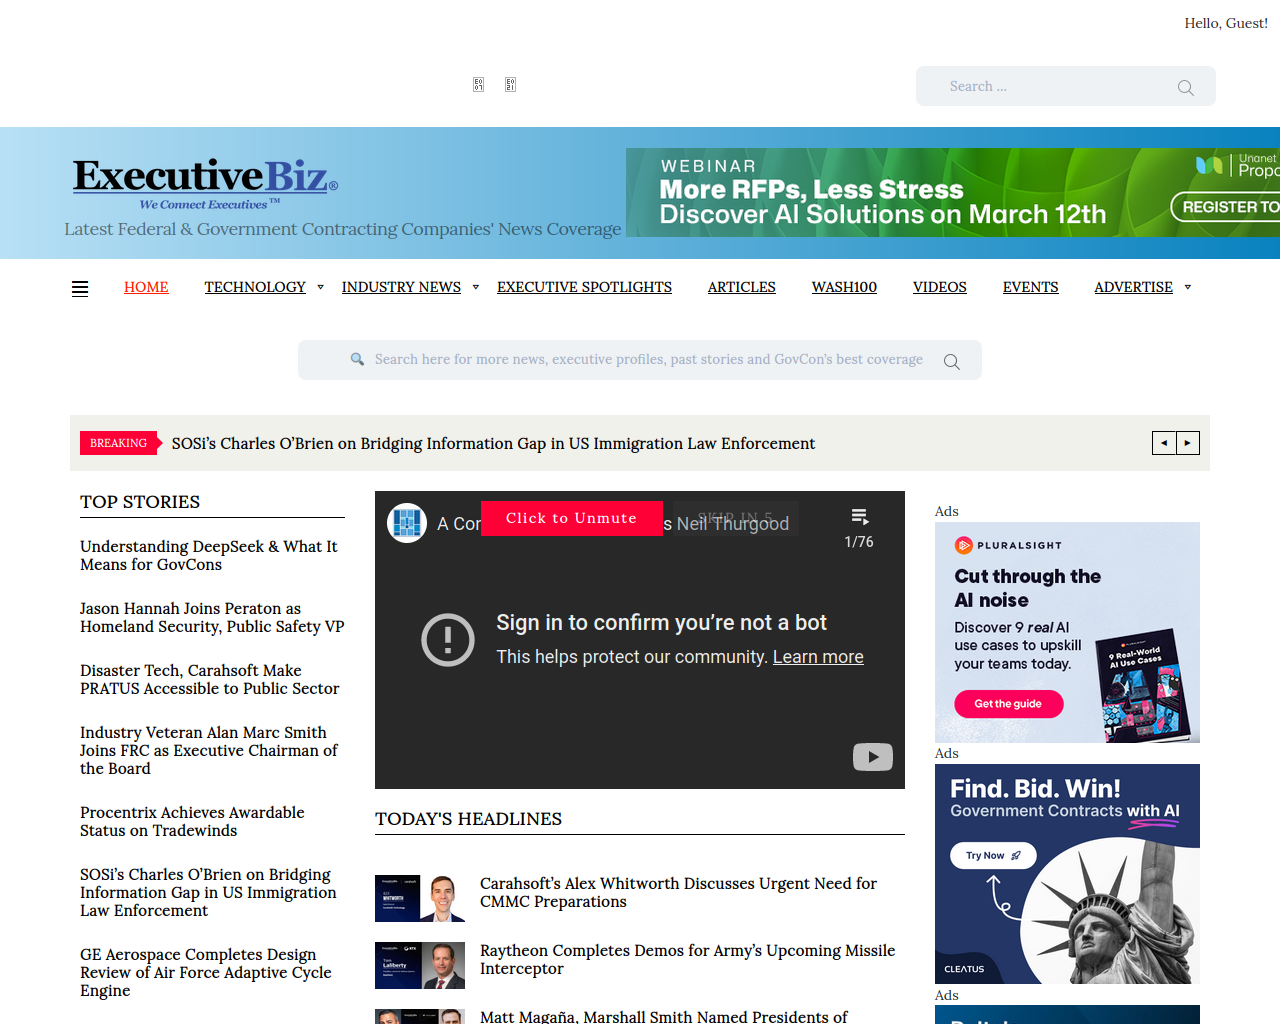Open Raytheon Completes Demos headline
Viewport: 1280px width, 1024px height.
pos(687,959)
